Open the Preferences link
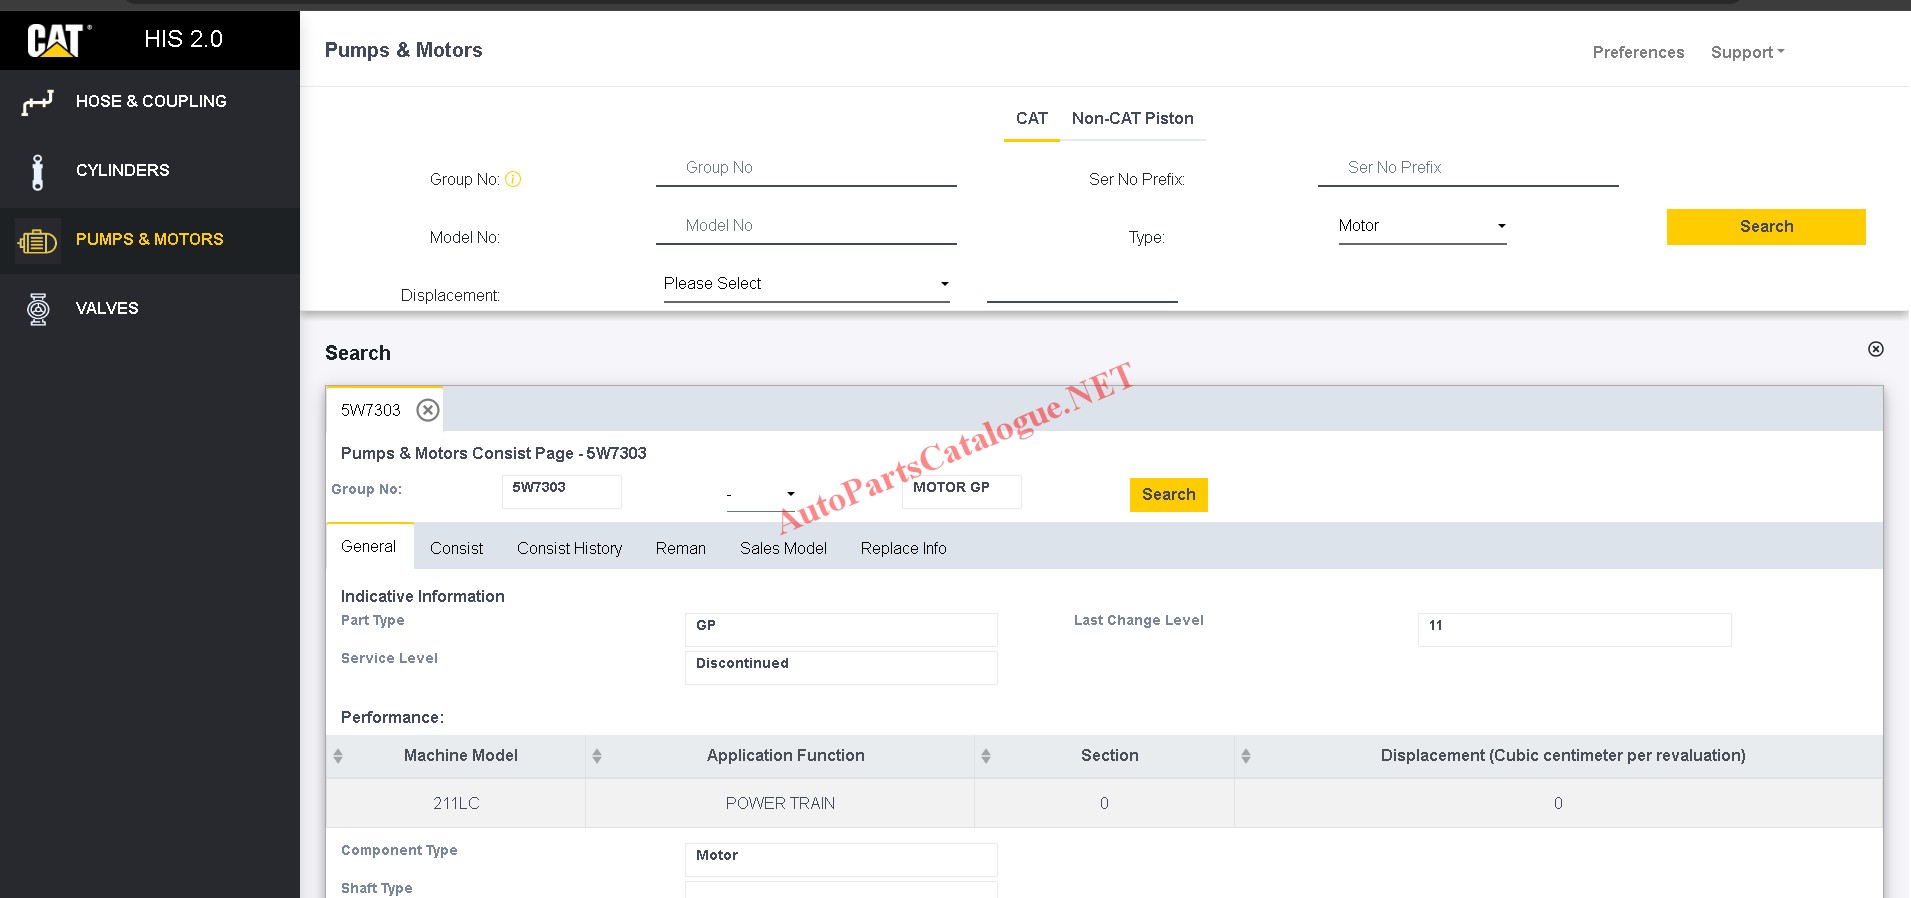Viewport: 1911px width, 898px height. 1638,52
